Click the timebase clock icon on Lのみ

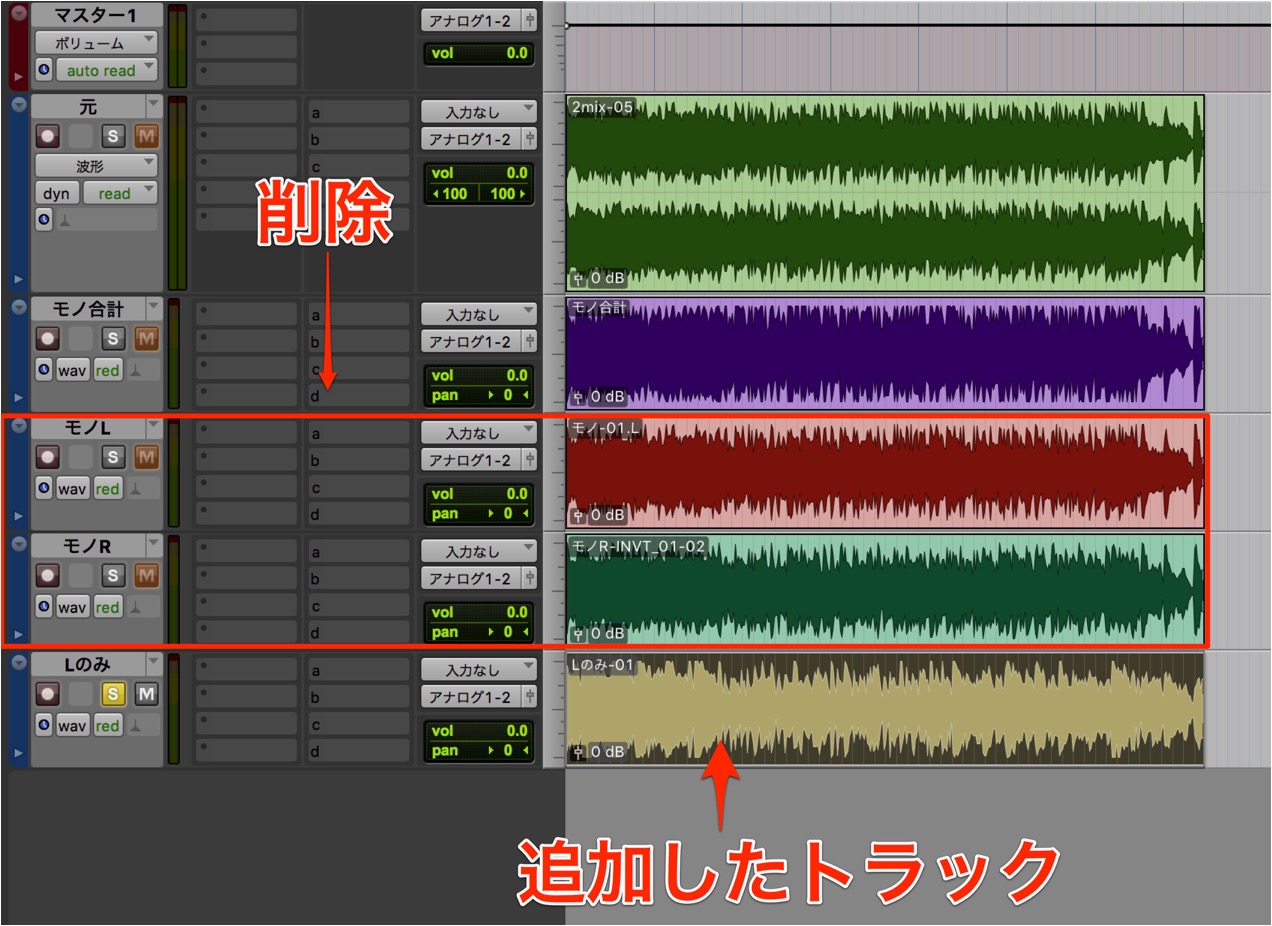click(44, 725)
